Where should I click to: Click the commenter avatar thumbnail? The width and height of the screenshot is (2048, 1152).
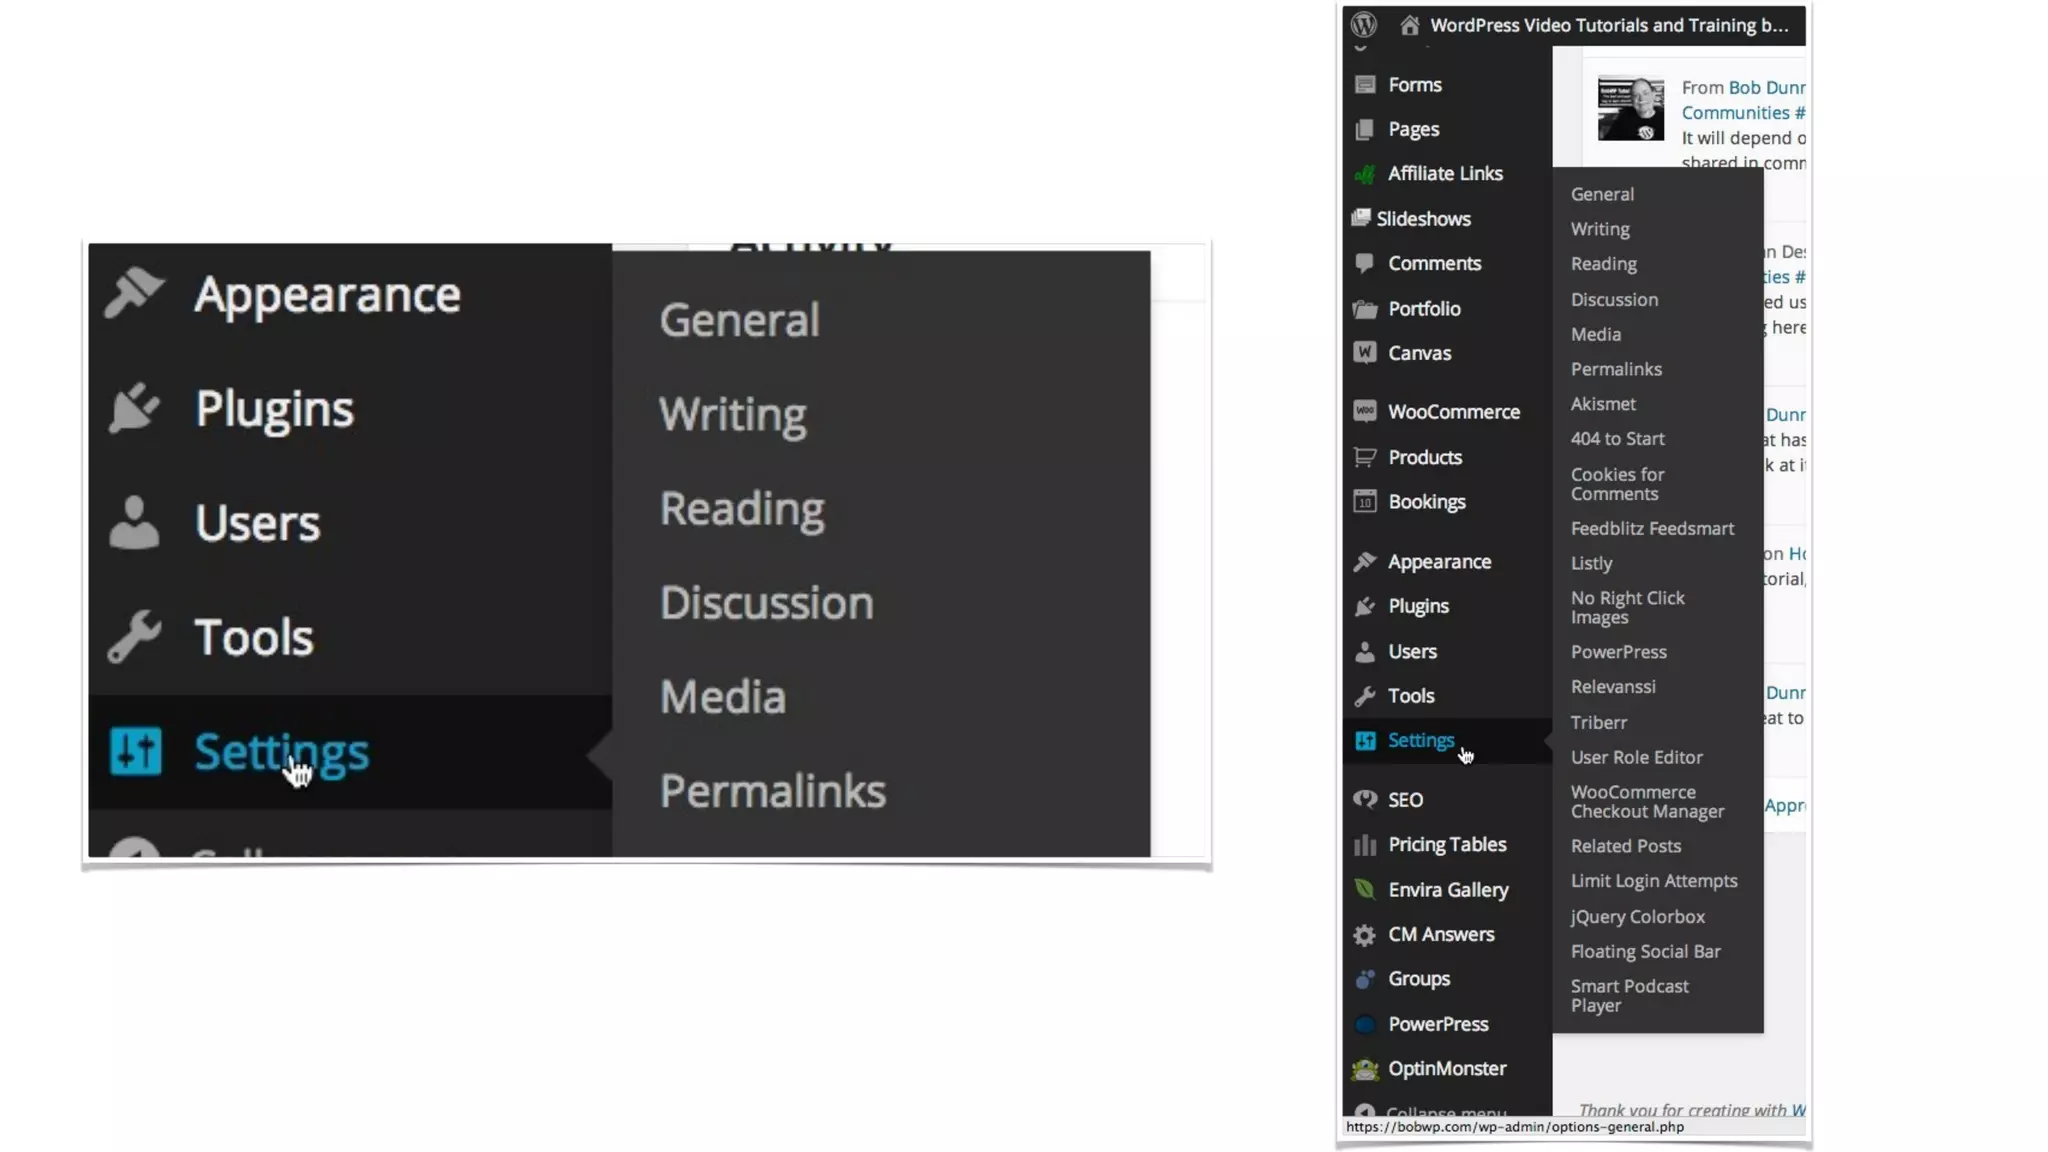[x=1630, y=108]
